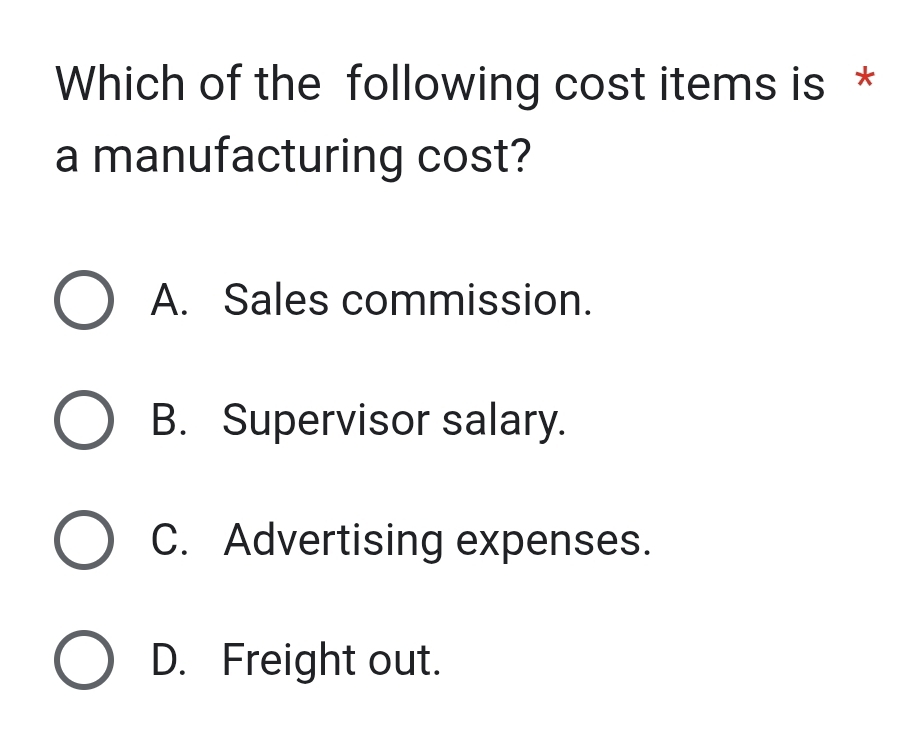Click the 'Which of the following' question line

pos(440,85)
